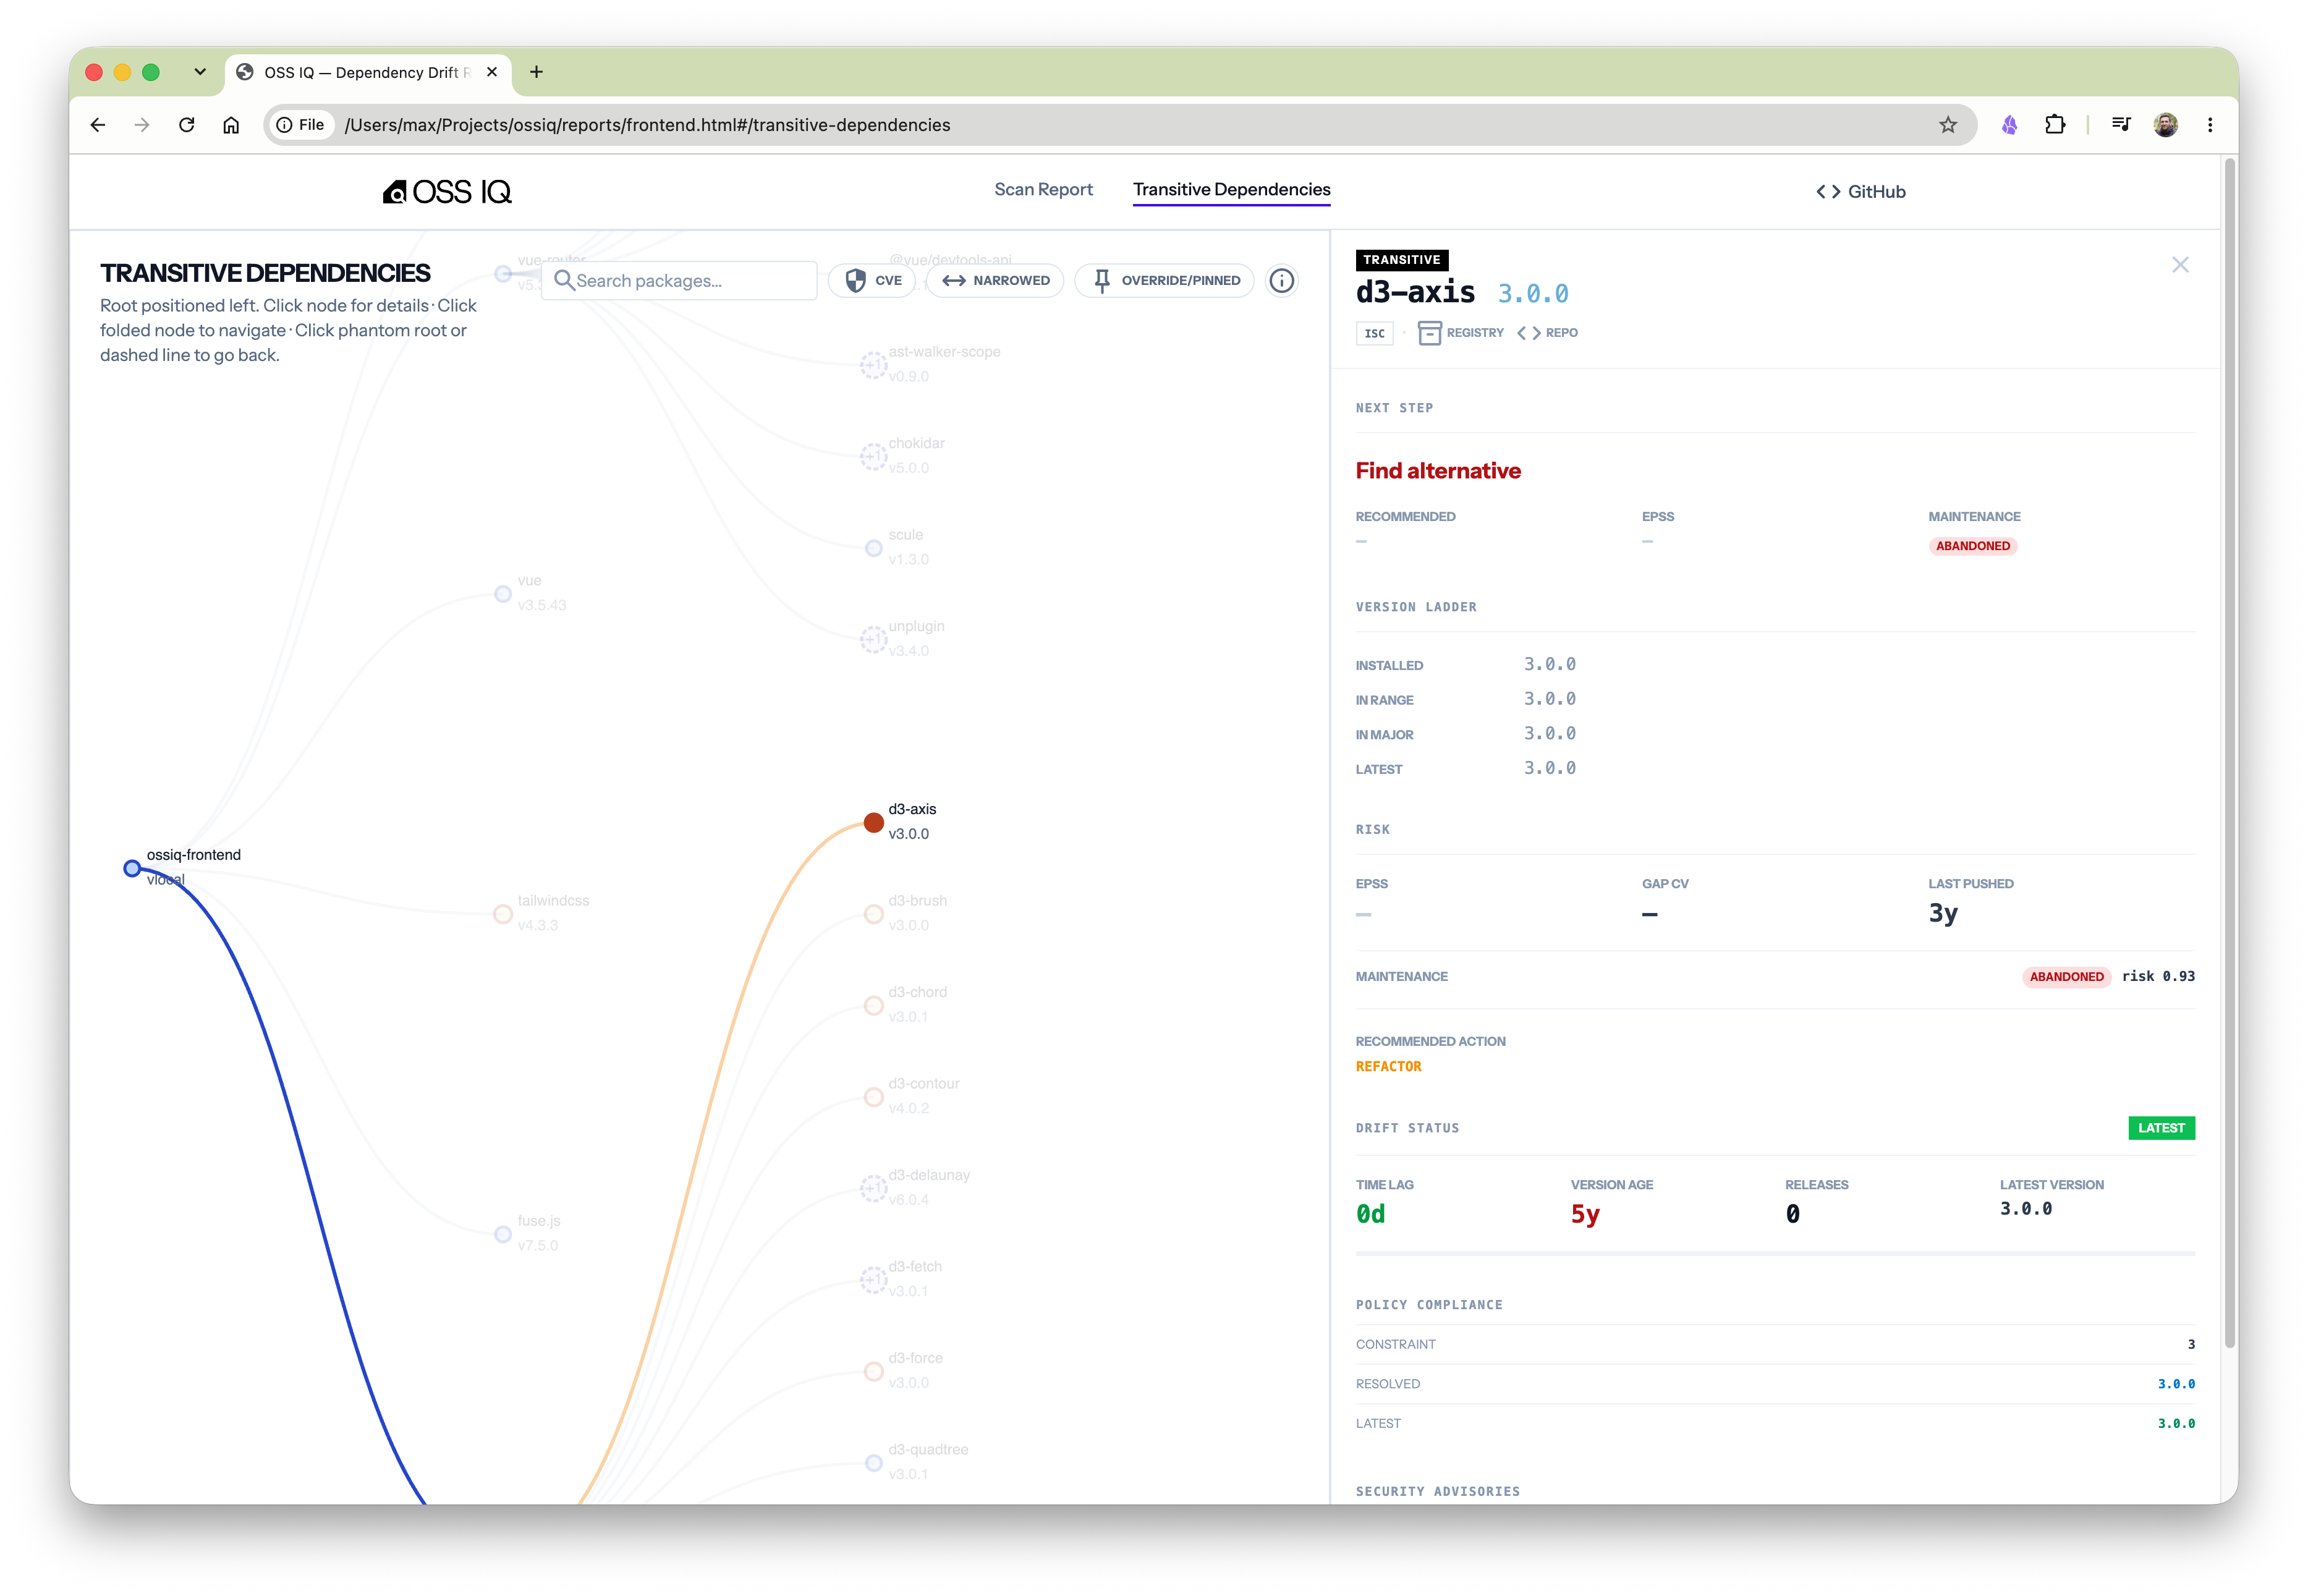Open the GitHub link in header

tap(1861, 192)
